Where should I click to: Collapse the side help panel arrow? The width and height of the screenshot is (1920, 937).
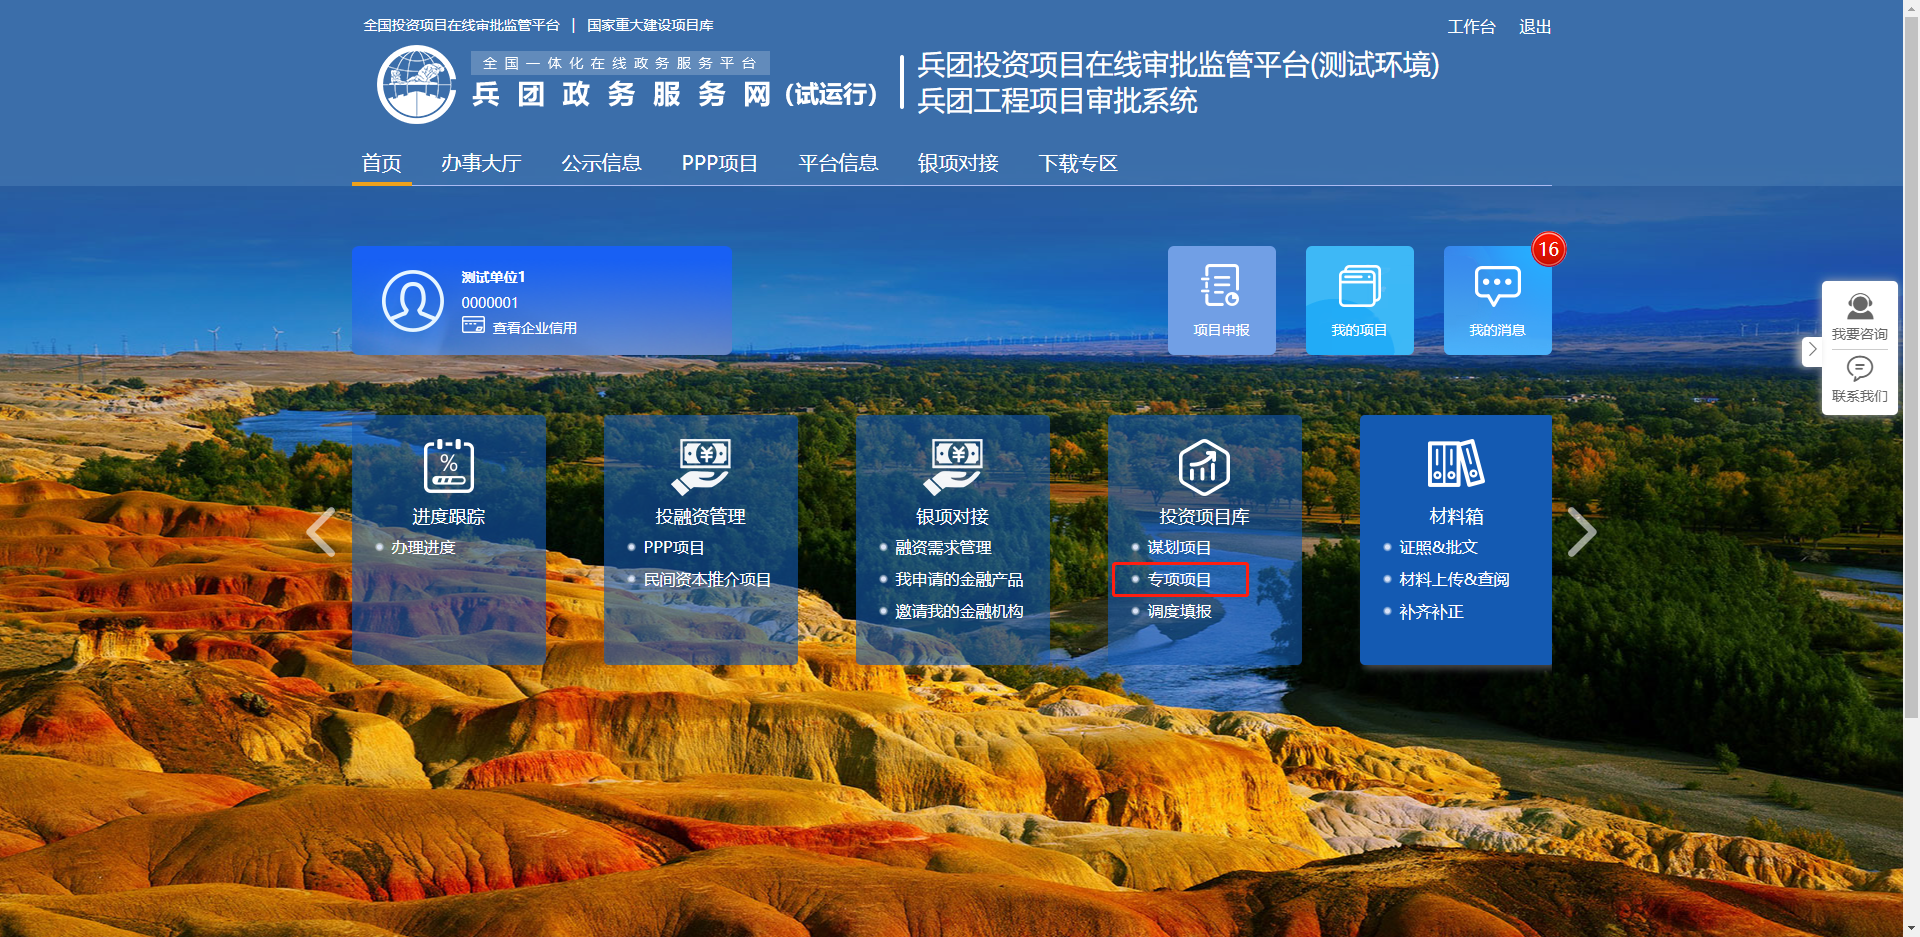pos(1811,350)
